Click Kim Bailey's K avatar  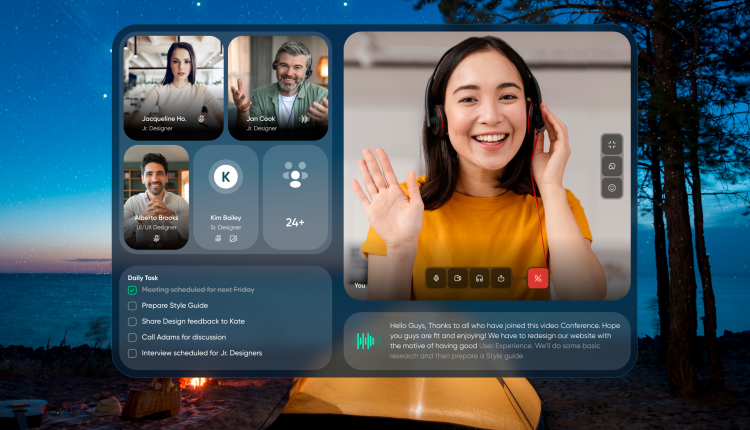coord(226,177)
